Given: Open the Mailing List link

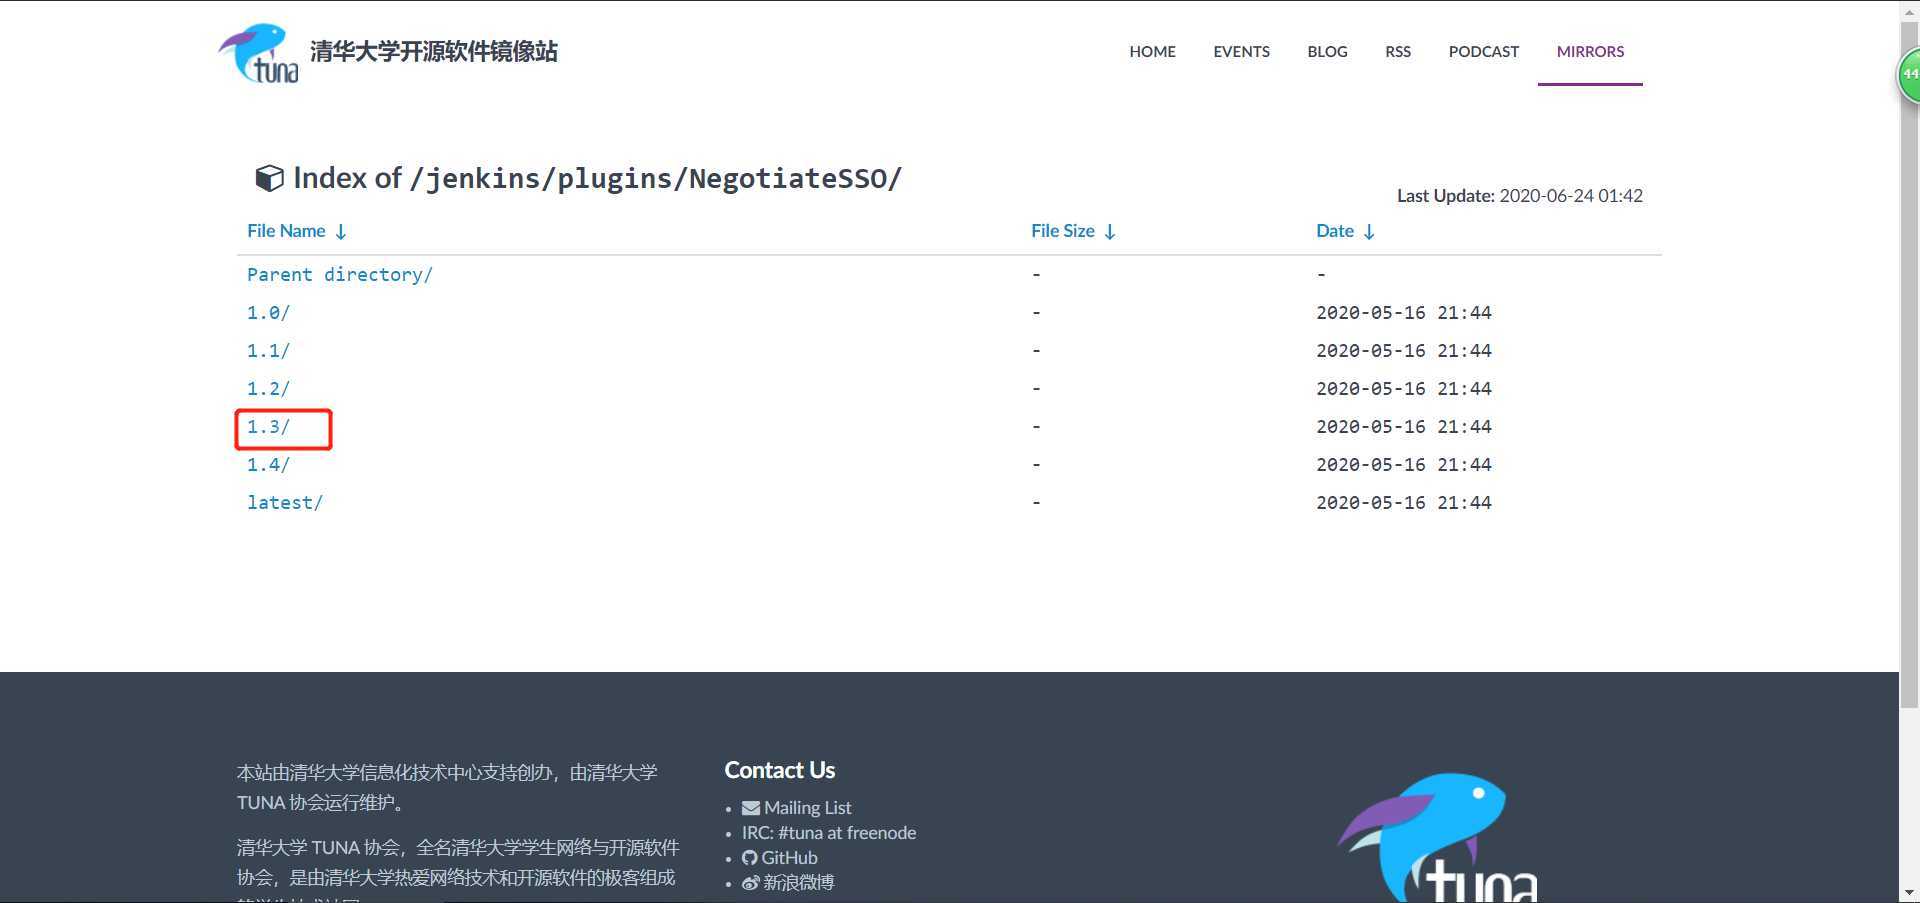Looking at the screenshot, I should pos(807,808).
